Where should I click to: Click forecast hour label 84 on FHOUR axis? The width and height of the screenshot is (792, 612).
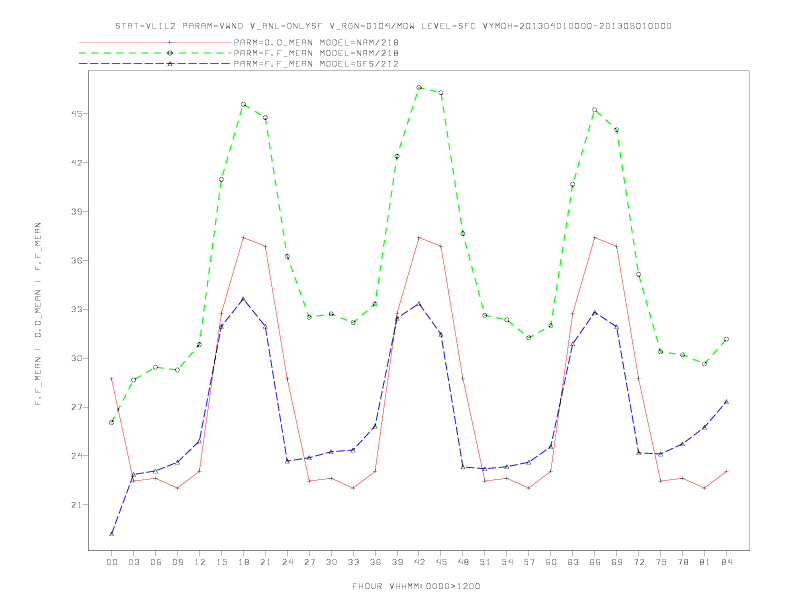tap(726, 562)
